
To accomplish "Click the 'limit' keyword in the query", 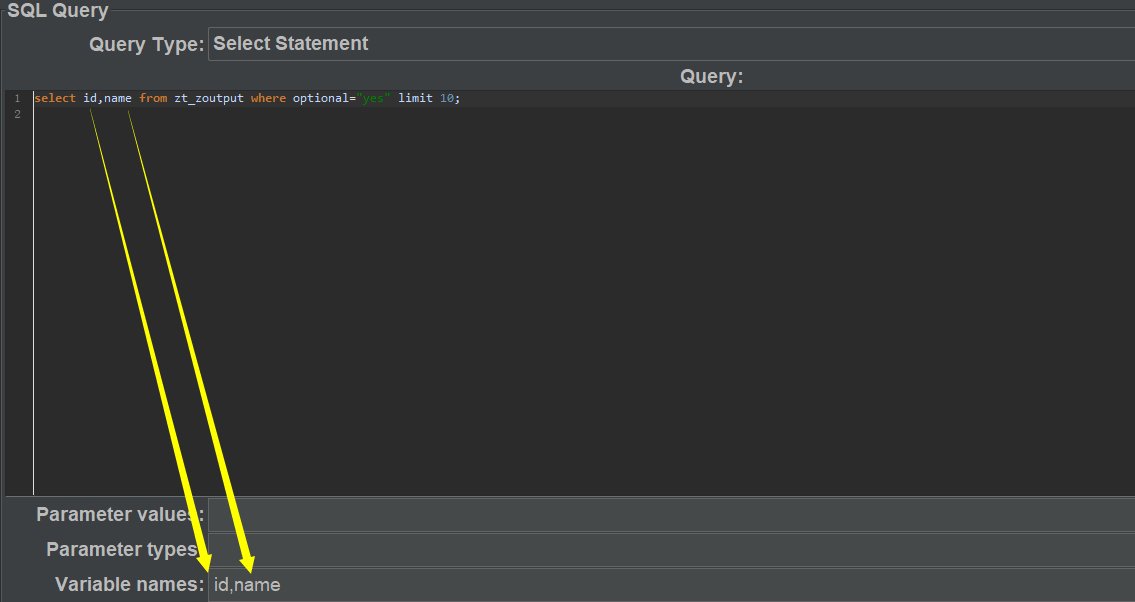I will coord(415,98).
